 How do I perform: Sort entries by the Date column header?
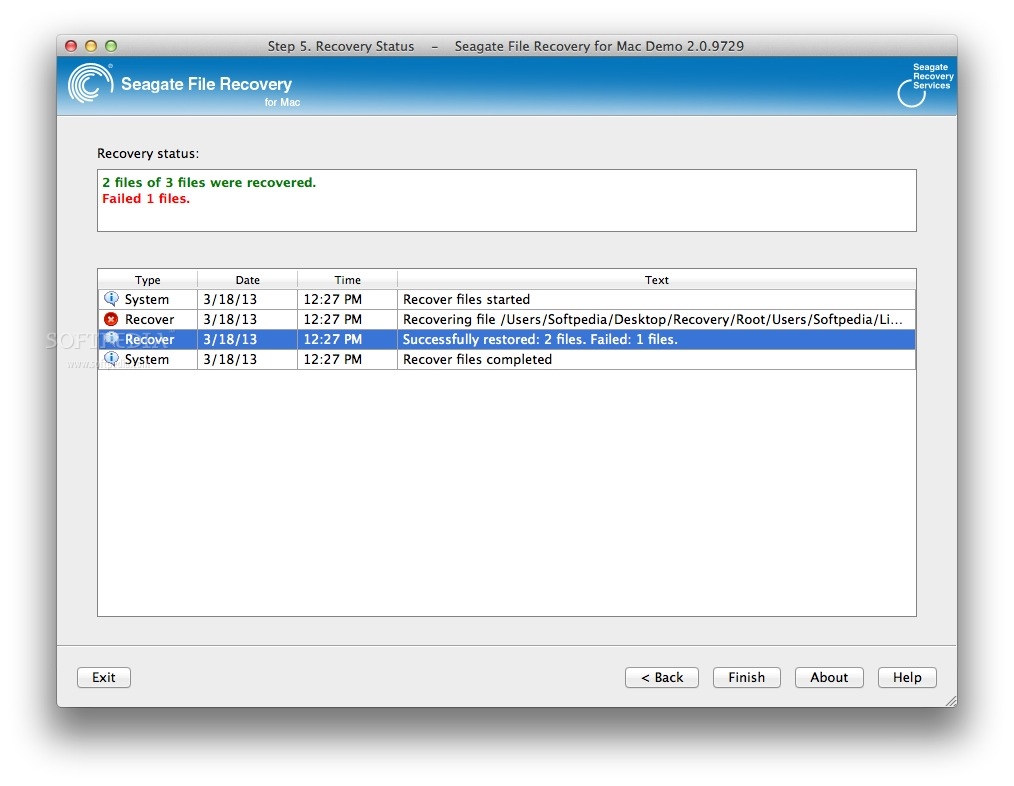[246, 280]
